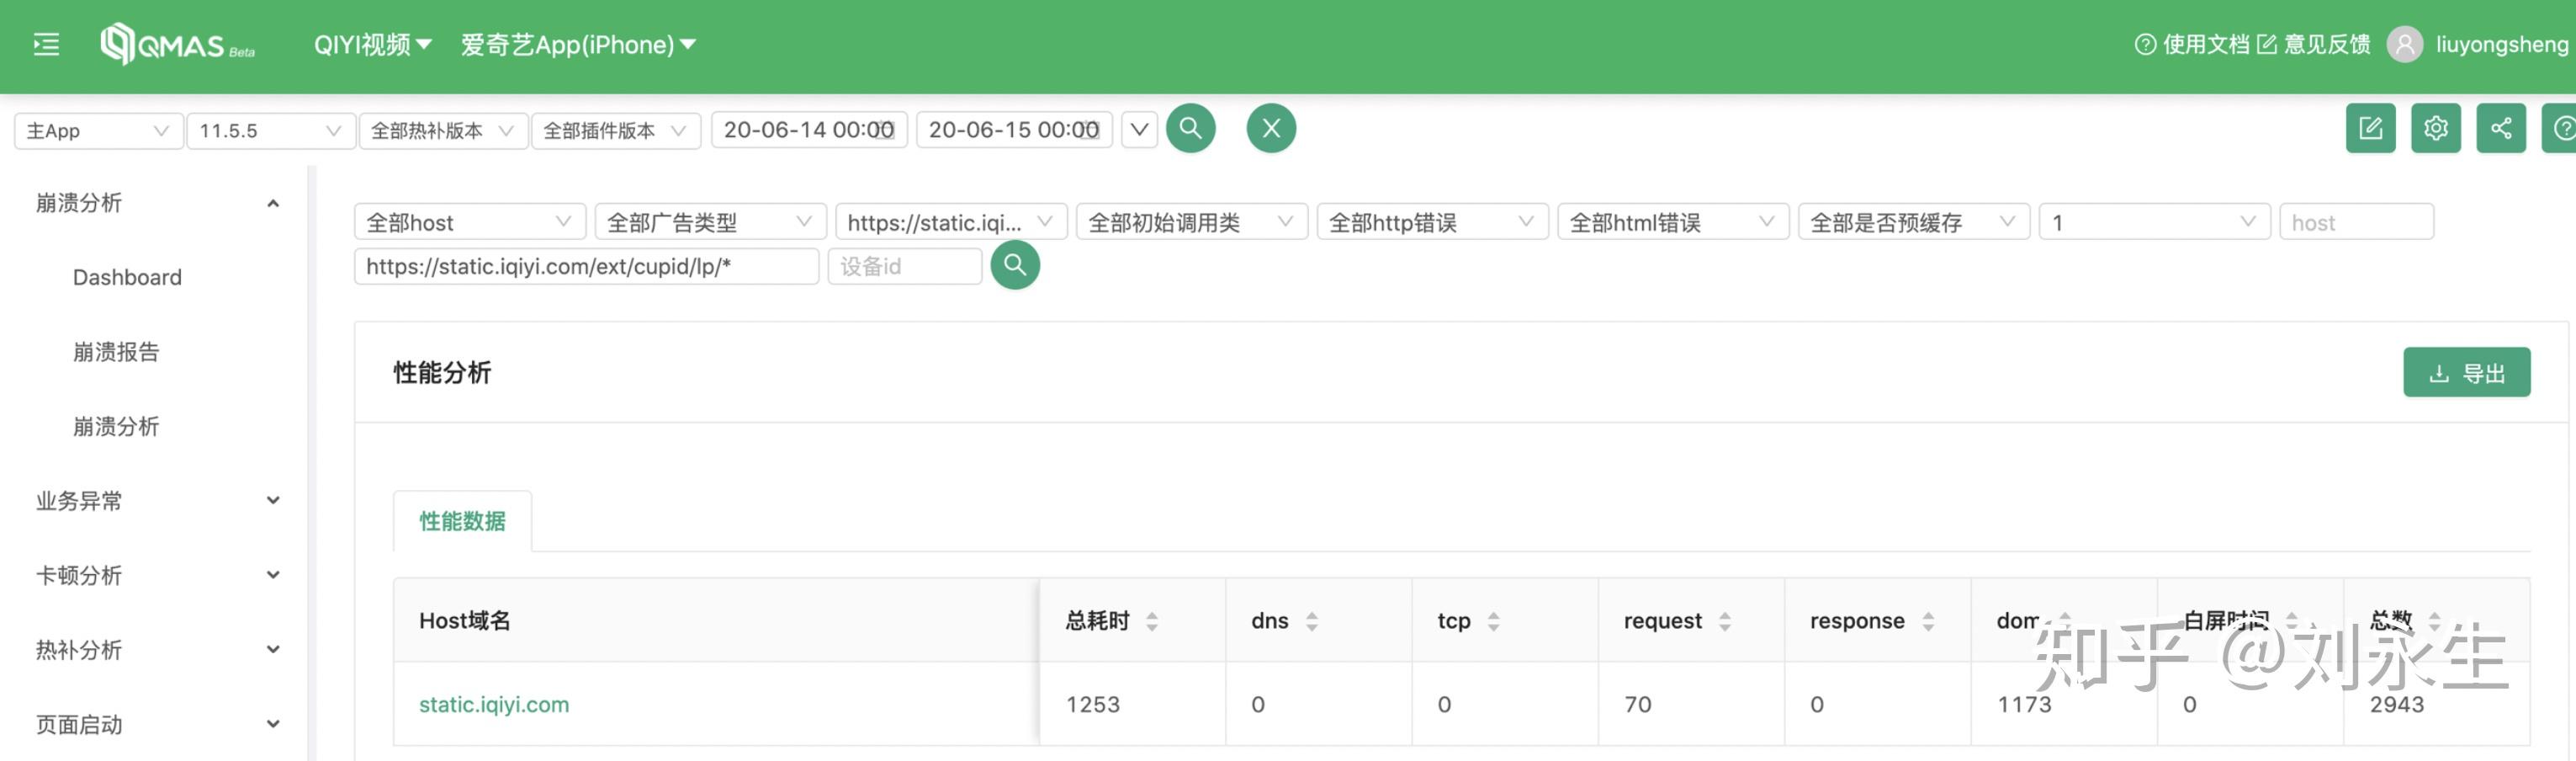Clear filters with the X icon

(1271, 128)
